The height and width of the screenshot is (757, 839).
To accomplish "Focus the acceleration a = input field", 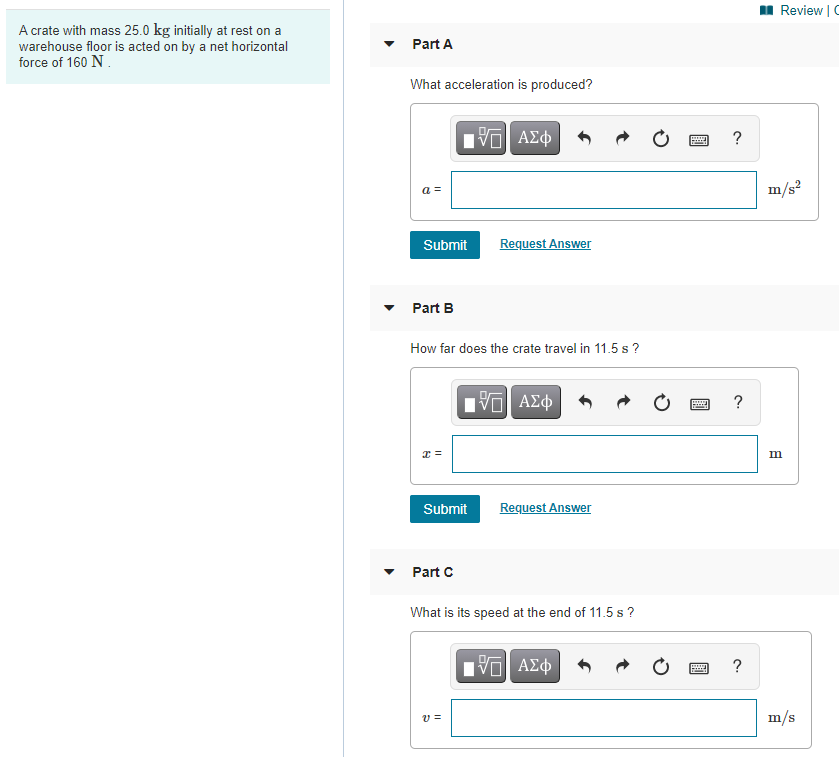I will 604,190.
